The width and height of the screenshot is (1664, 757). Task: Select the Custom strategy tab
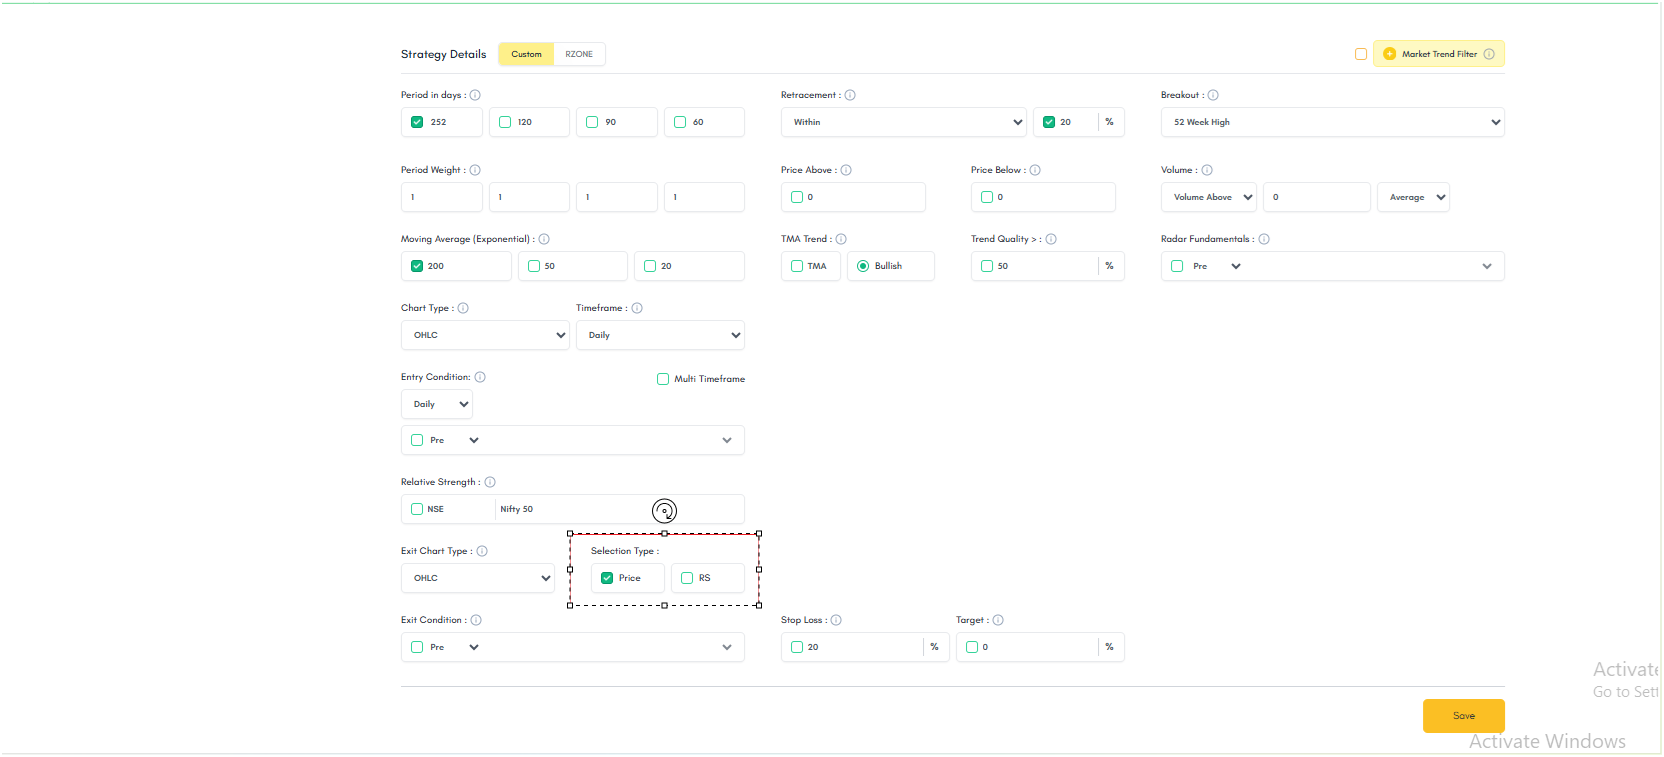pos(526,54)
